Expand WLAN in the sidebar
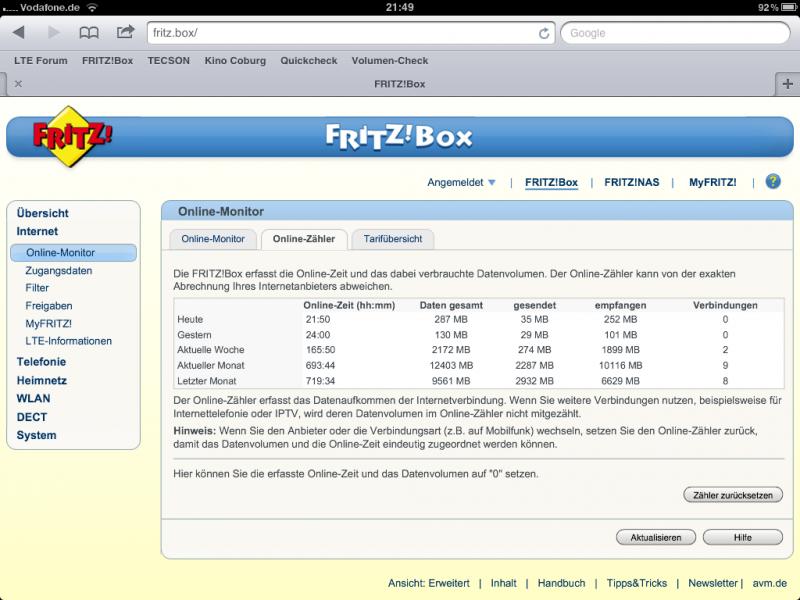800x600 pixels. point(33,398)
